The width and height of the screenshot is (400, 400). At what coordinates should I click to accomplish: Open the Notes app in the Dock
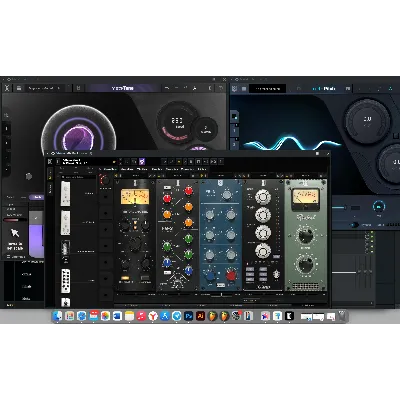[x=129, y=316]
